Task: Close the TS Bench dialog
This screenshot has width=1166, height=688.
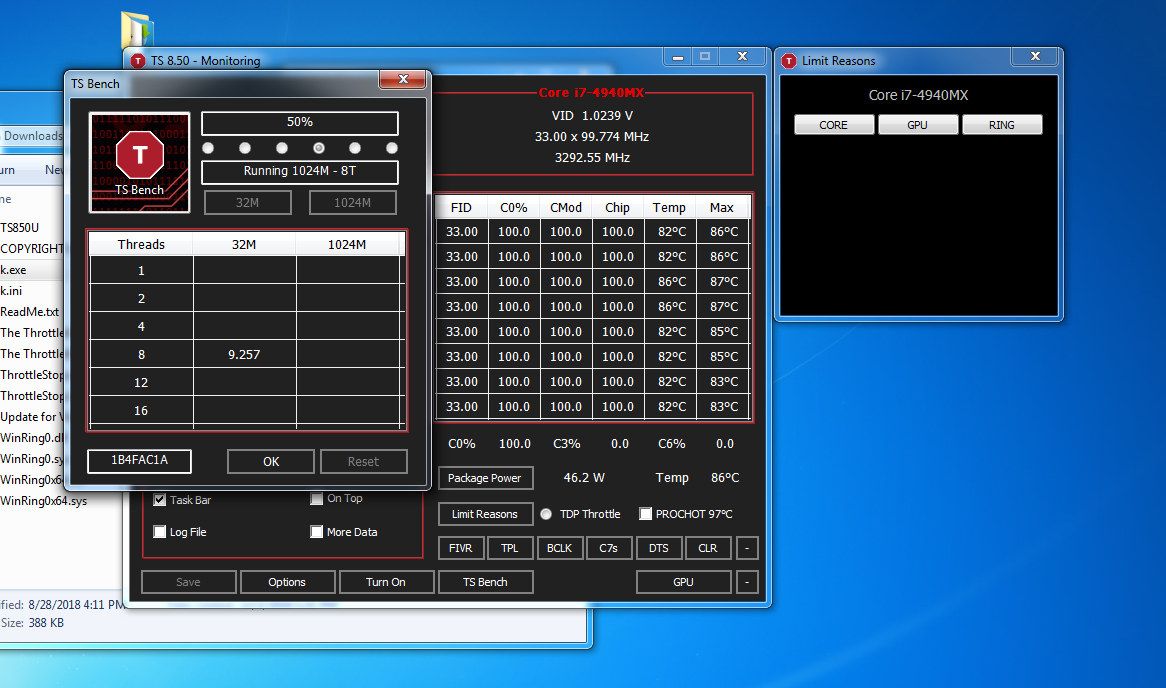Action: [403, 79]
